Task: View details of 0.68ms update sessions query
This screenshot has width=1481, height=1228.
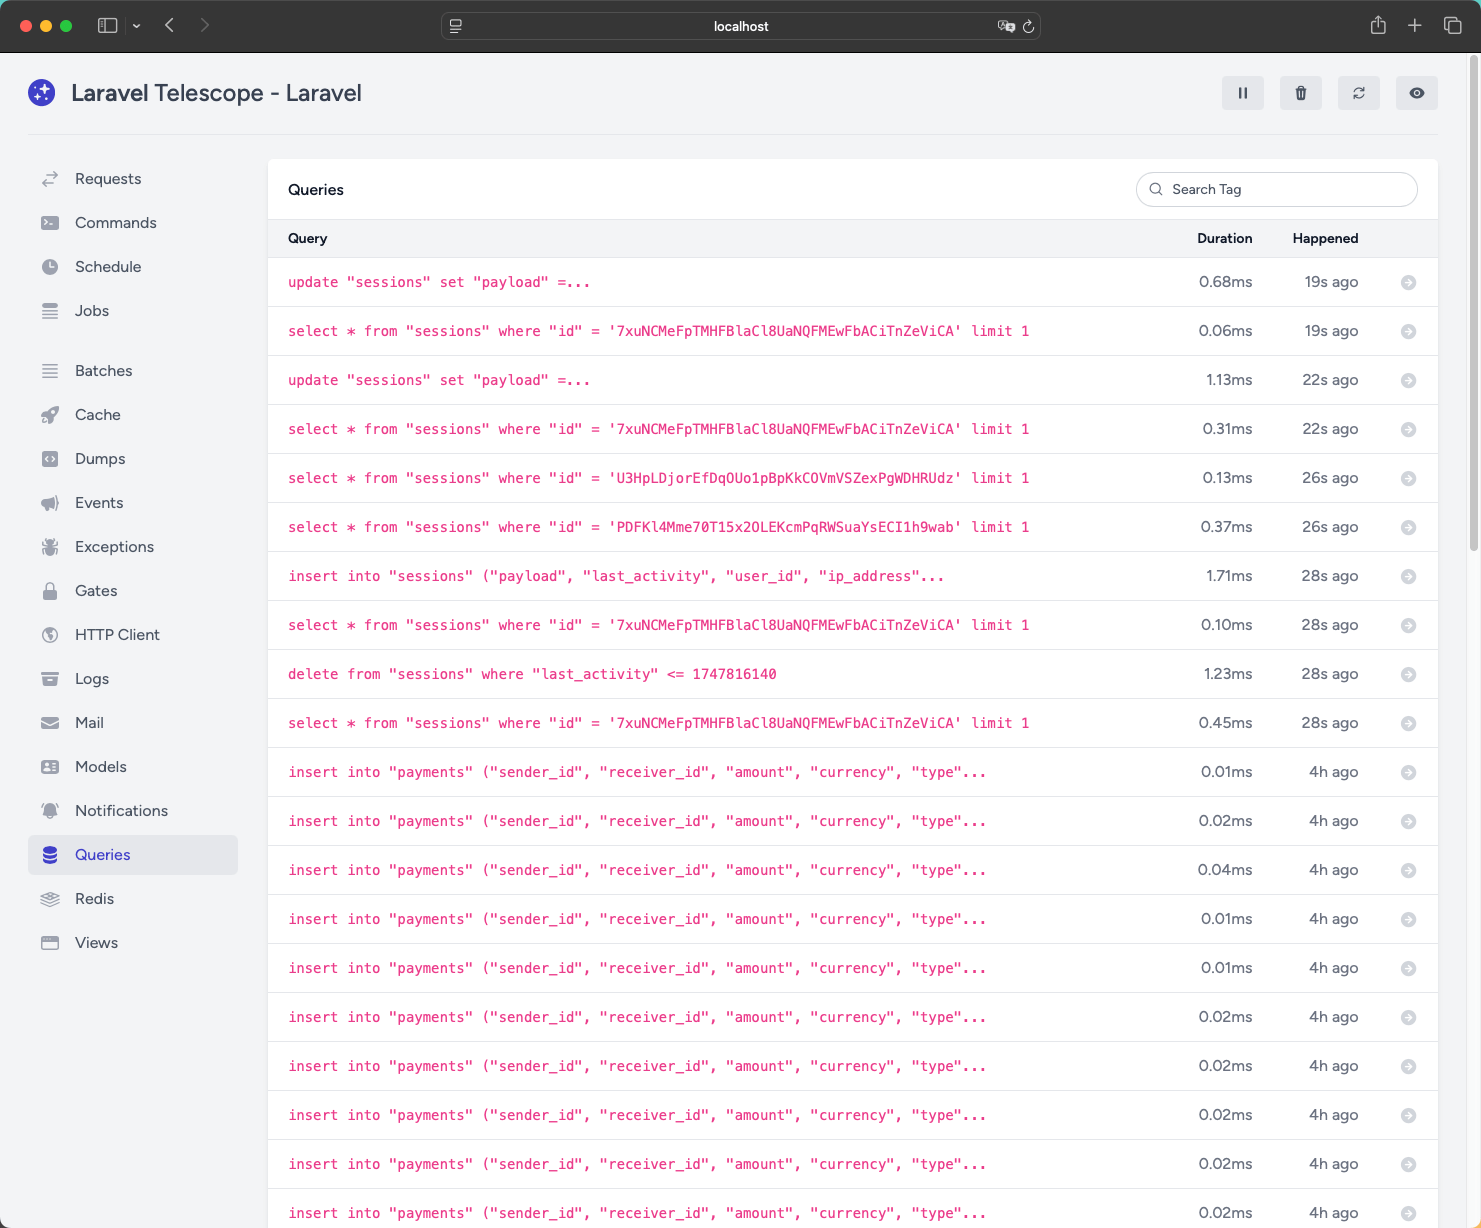Action: coord(1408,283)
